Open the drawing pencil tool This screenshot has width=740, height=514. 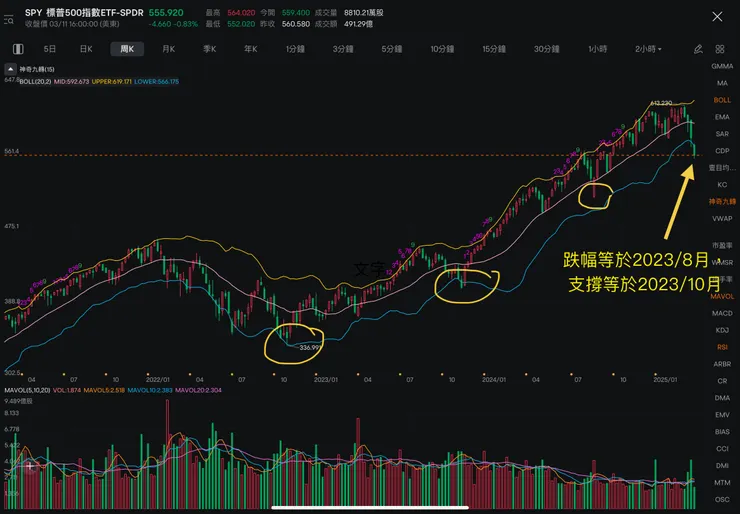click(x=698, y=49)
